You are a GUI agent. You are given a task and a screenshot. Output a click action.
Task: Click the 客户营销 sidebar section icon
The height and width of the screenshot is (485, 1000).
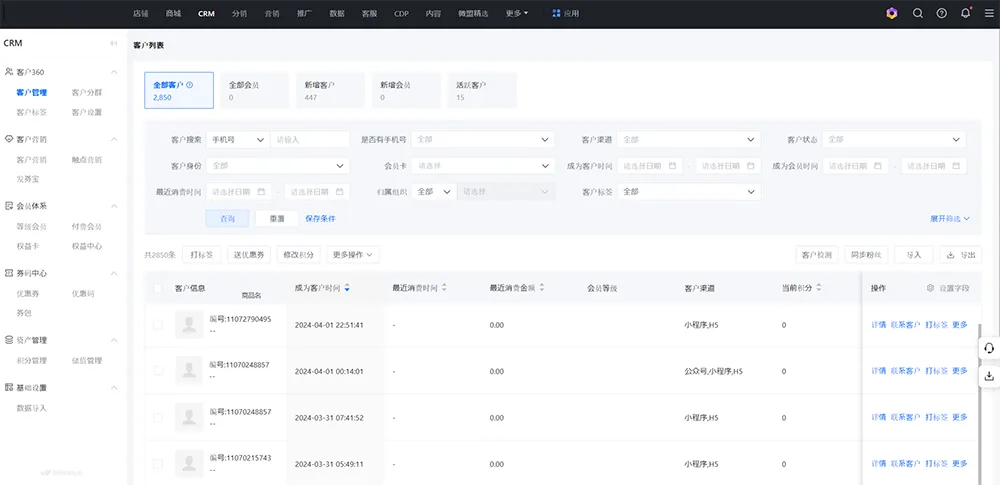[9, 139]
